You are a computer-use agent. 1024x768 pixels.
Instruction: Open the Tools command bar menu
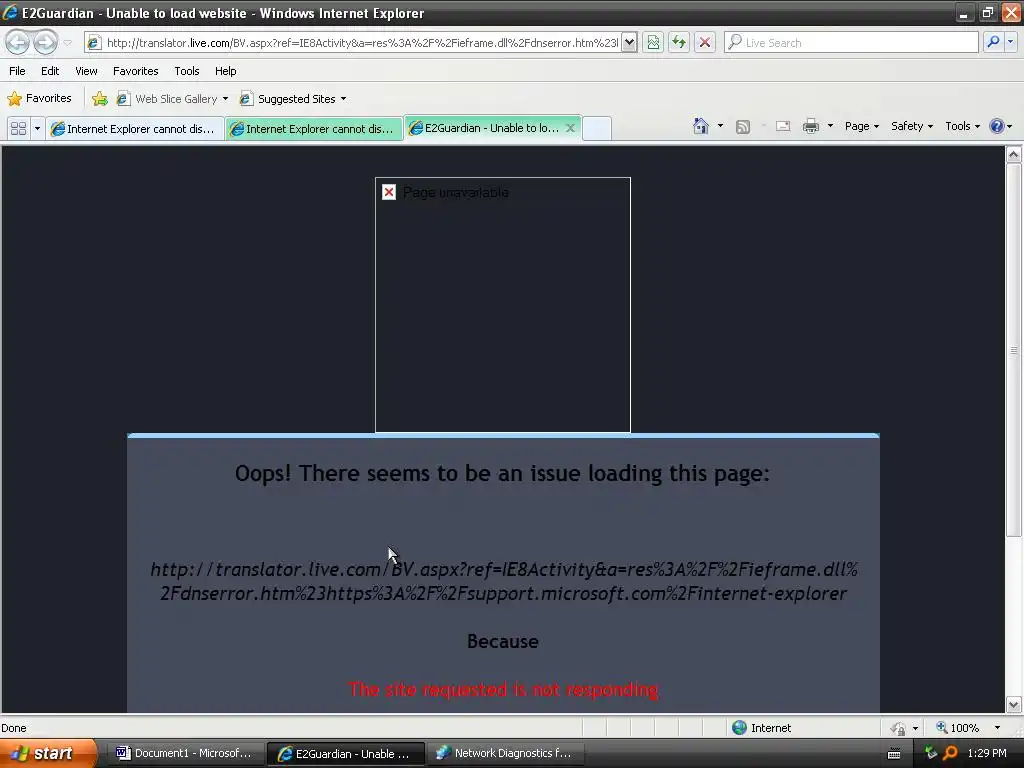coord(963,127)
